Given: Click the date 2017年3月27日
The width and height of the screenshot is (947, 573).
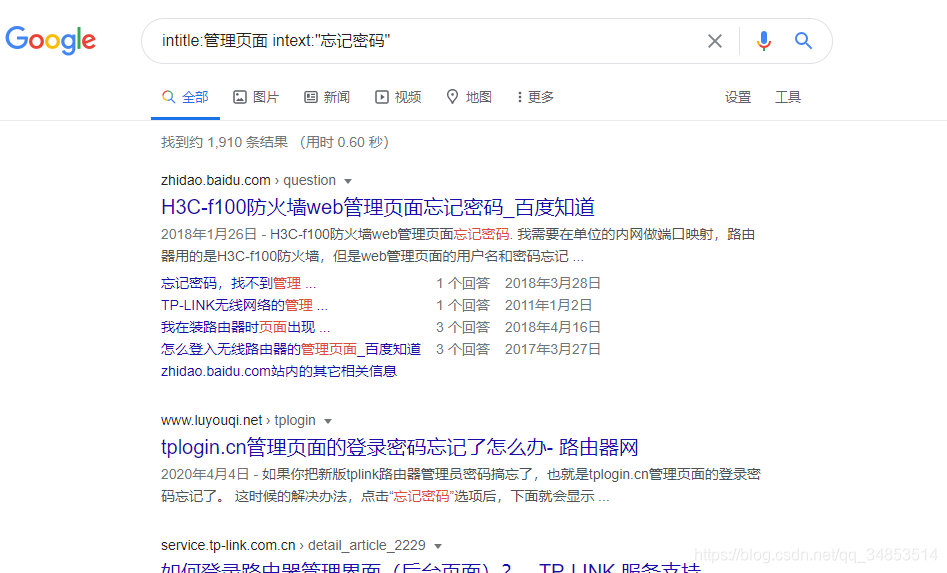Looking at the screenshot, I should click(x=553, y=349).
